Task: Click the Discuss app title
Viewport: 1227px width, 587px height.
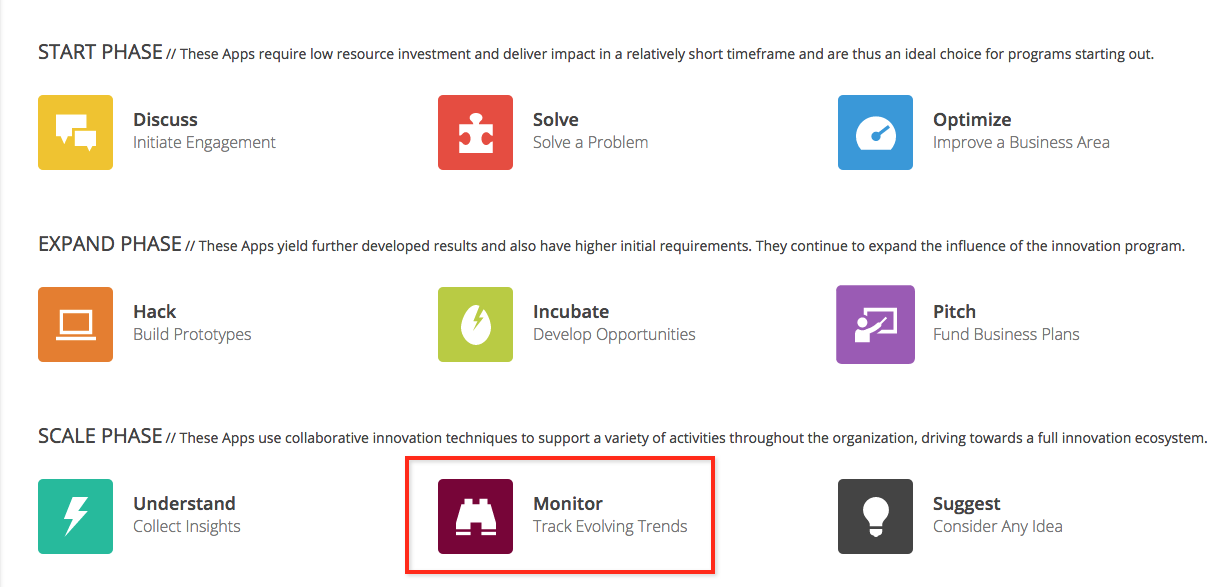Action: 165,120
